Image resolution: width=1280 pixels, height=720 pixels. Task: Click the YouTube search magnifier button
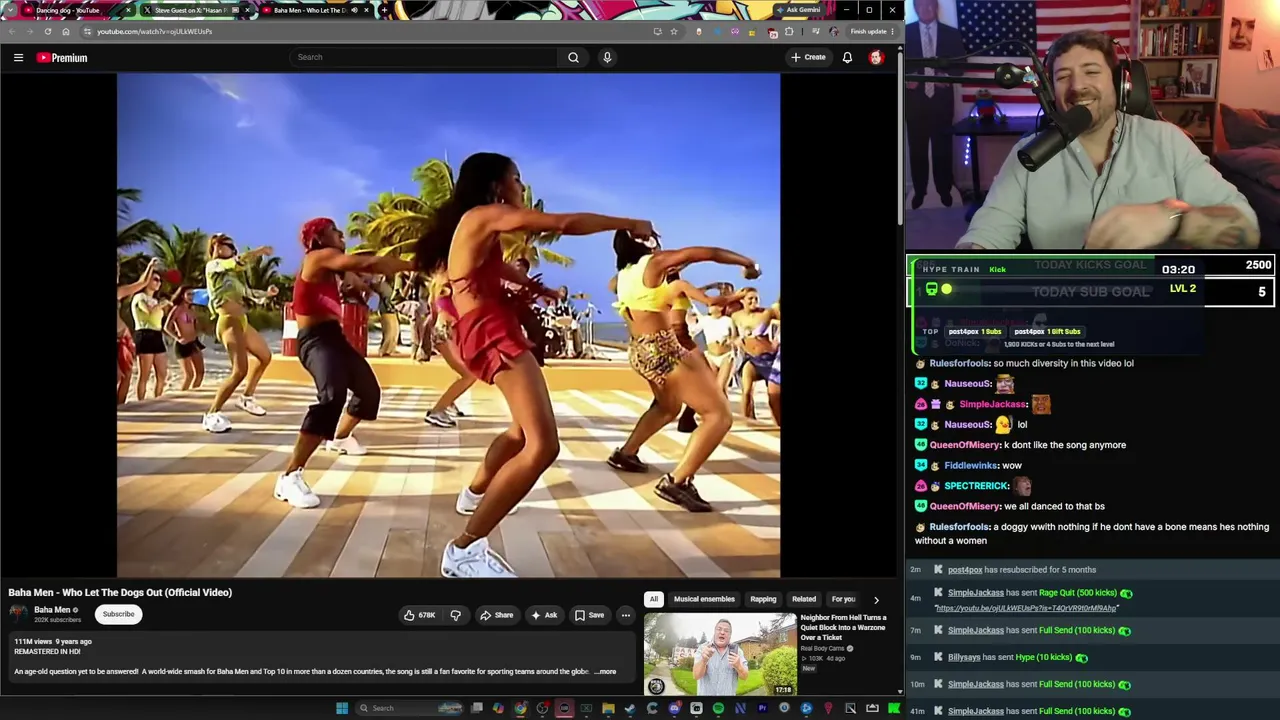(573, 57)
